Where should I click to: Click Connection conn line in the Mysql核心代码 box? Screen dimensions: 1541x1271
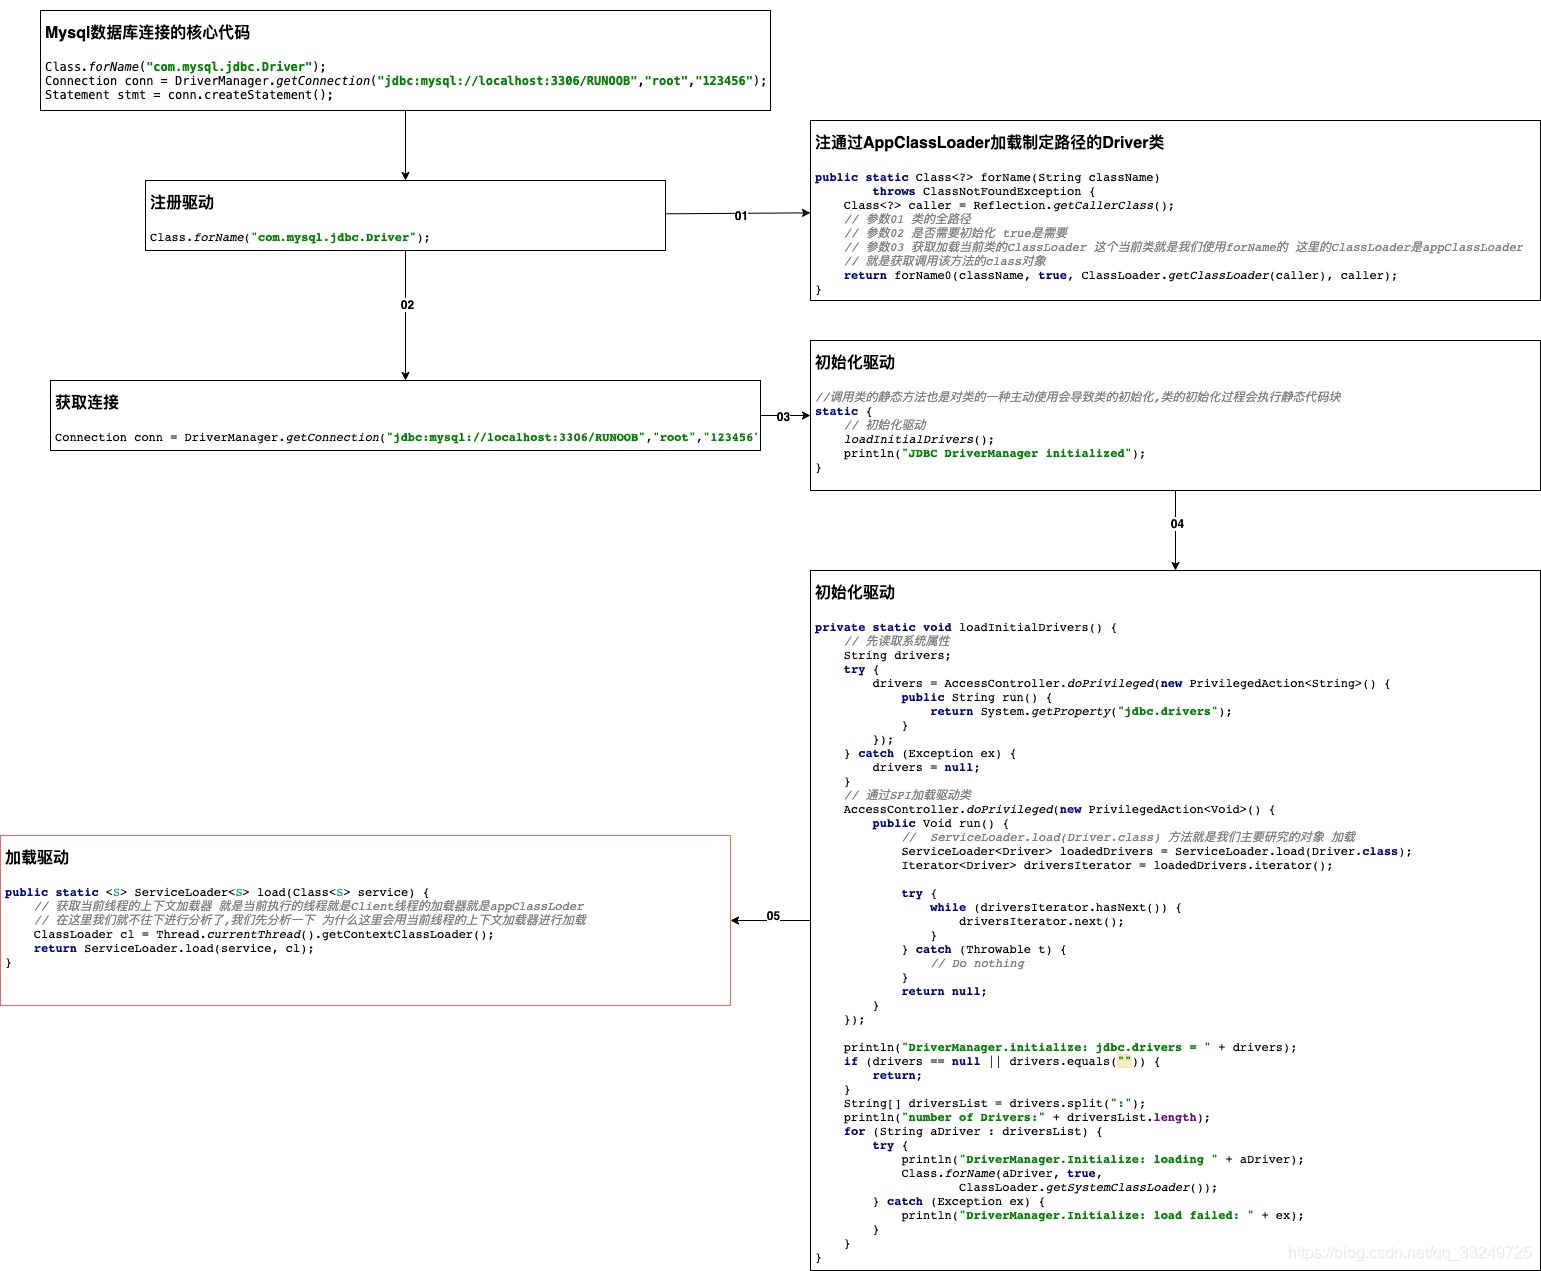click(406, 81)
